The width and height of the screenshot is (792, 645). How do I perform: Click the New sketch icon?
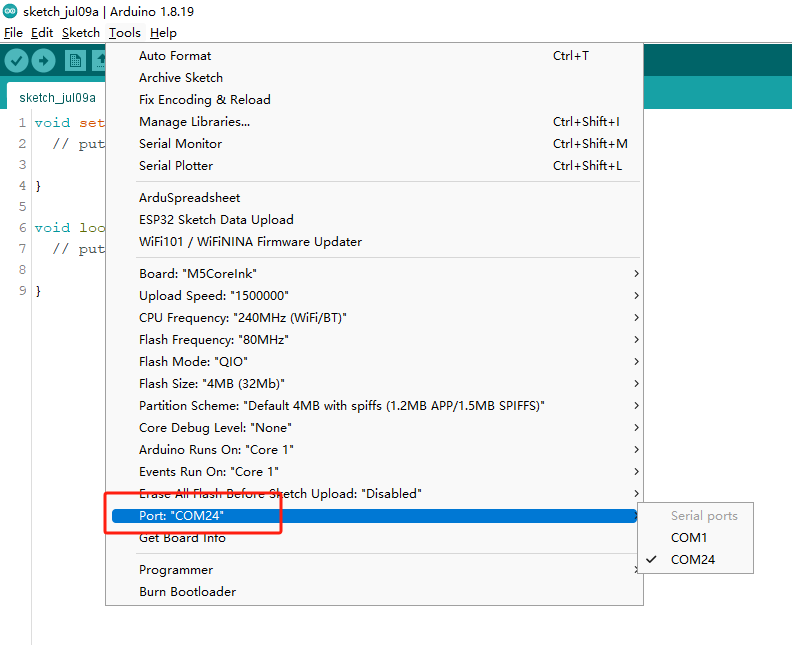(x=76, y=61)
